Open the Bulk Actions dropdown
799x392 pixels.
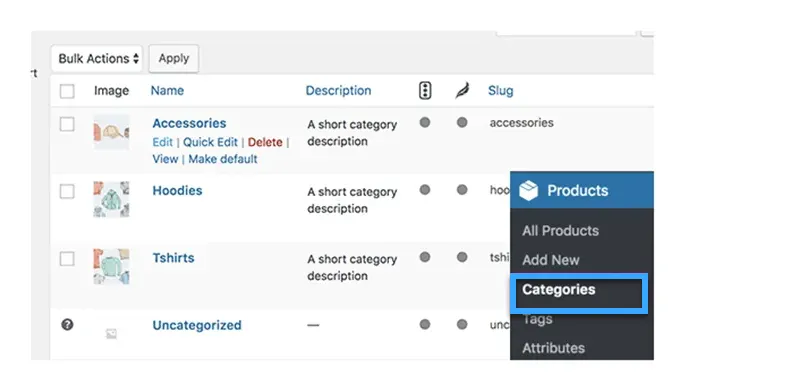pos(97,59)
